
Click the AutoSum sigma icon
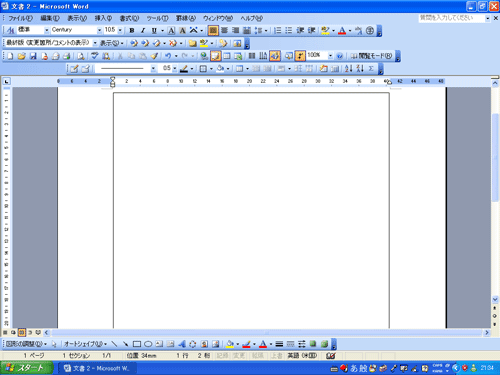point(371,69)
